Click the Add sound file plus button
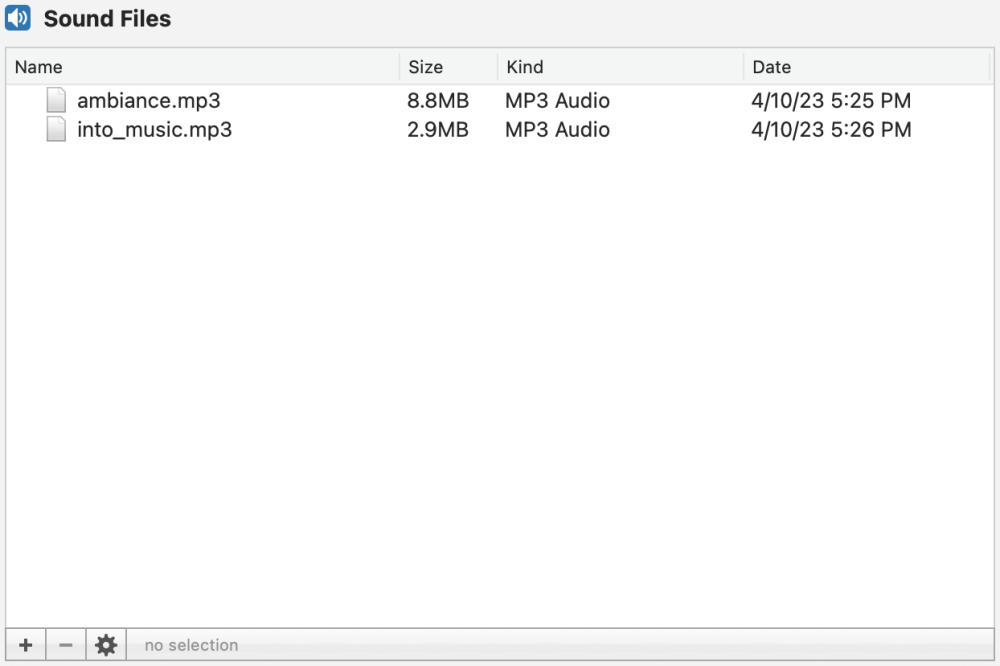This screenshot has width=1000, height=666. click(26, 645)
